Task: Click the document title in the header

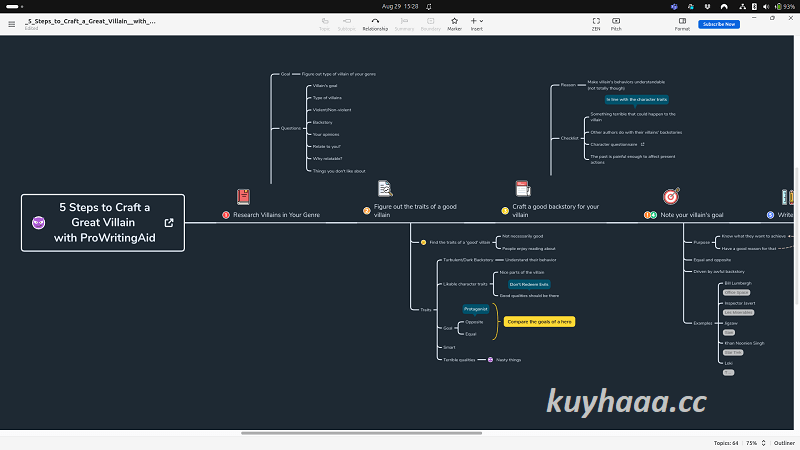Action: pyautogui.click(x=90, y=21)
